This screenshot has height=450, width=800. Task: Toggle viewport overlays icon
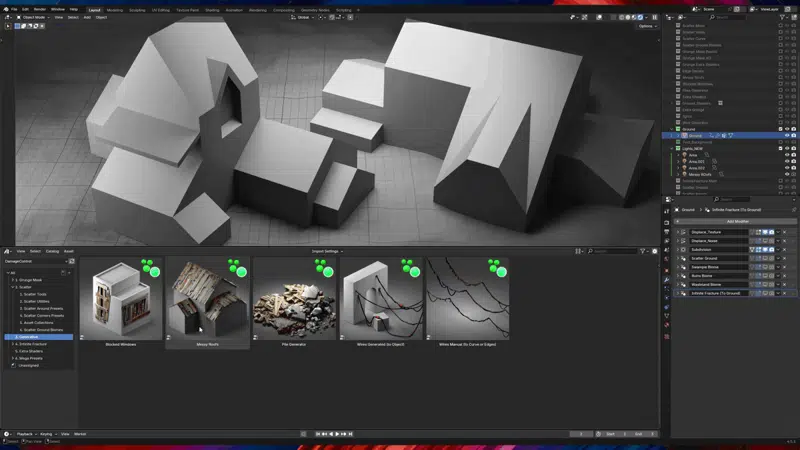[599, 17]
